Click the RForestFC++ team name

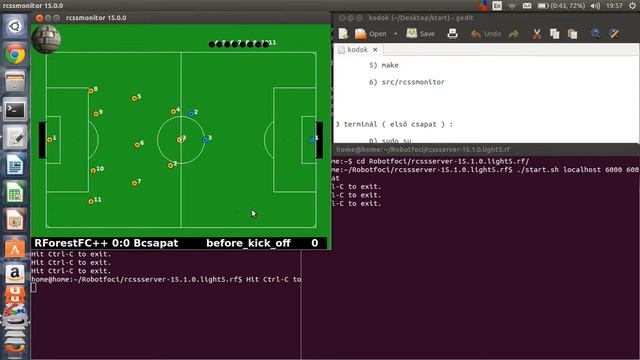(72, 243)
